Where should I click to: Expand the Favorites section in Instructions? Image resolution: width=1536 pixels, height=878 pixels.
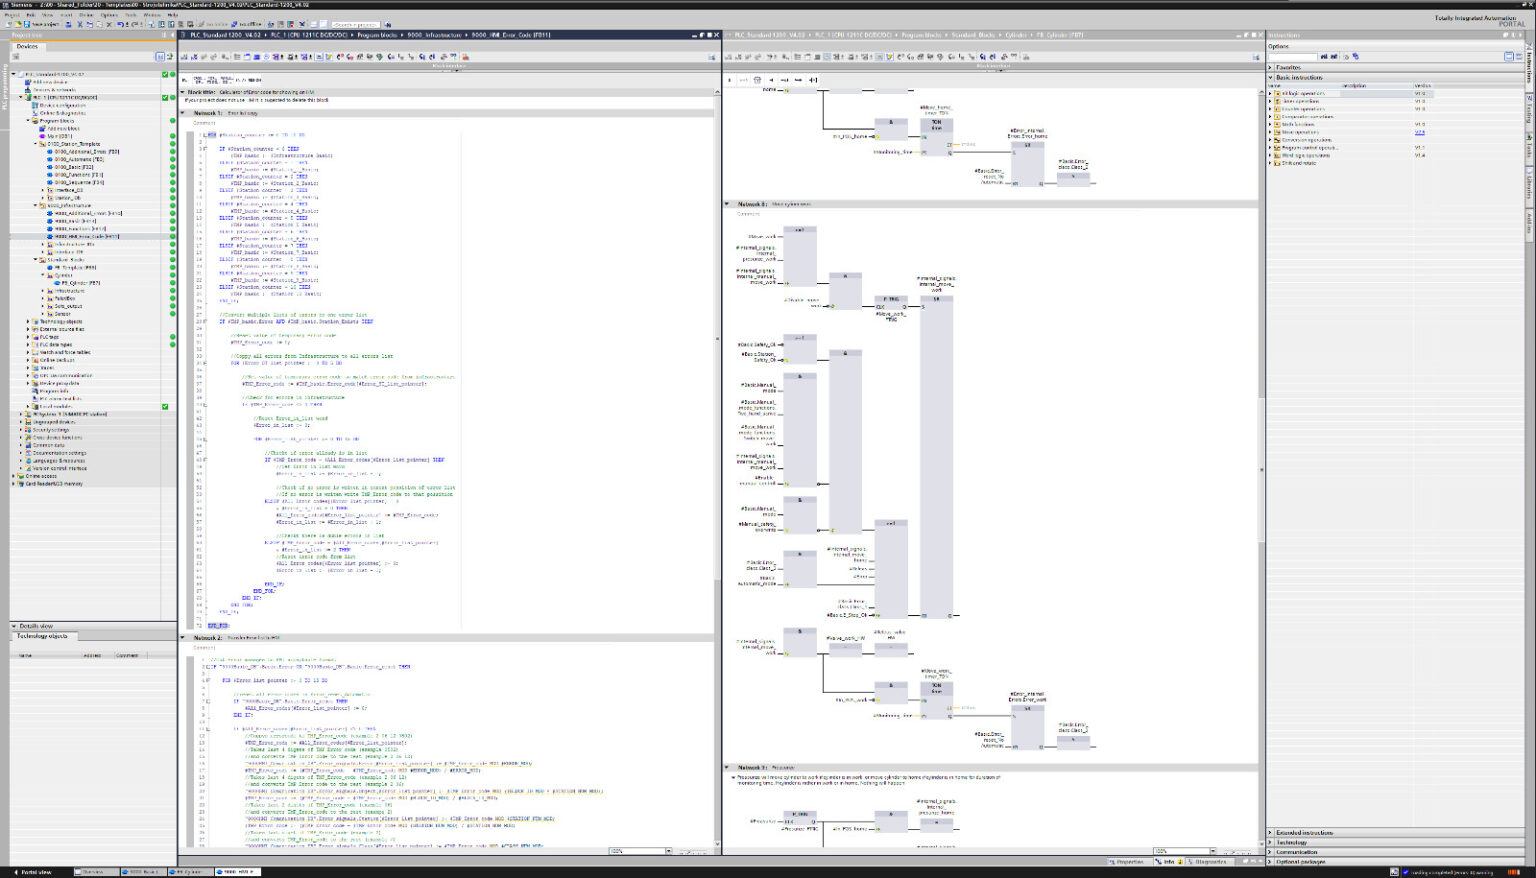tap(1271, 67)
